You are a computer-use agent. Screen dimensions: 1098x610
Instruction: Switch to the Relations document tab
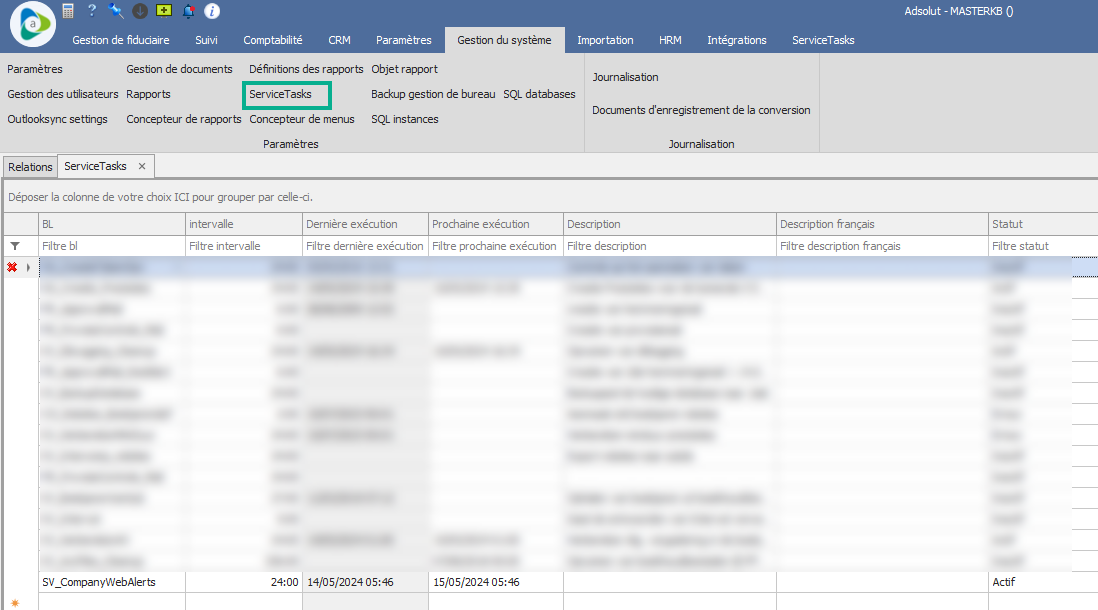click(30, 167)
